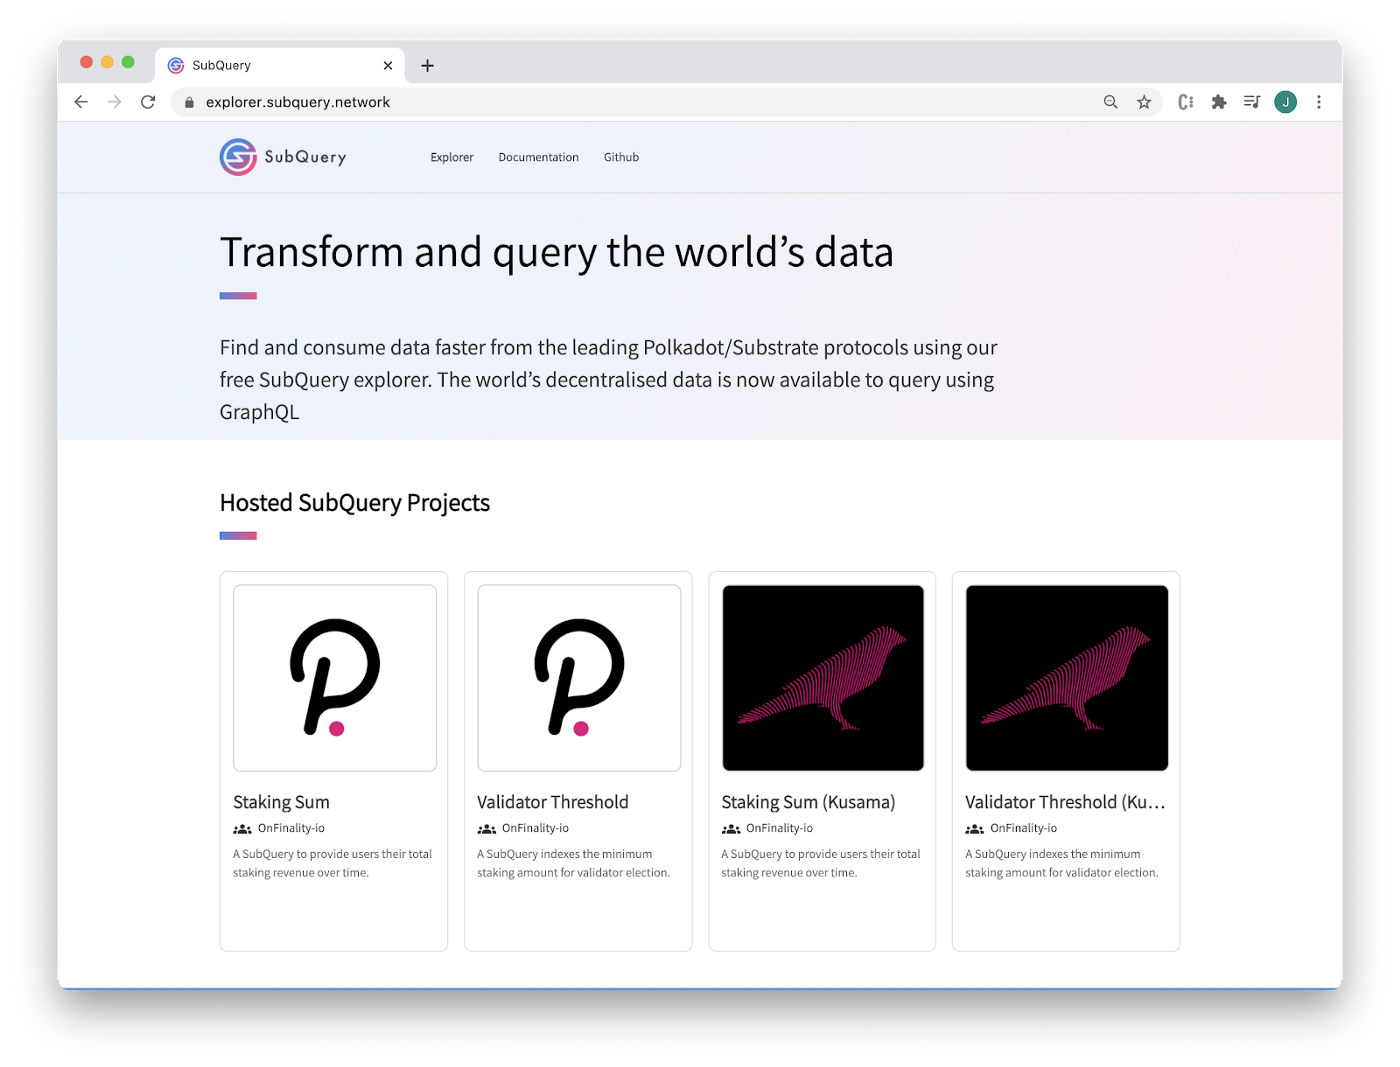Image resolution: width=1400 pixels, height=1067 pixels.
Task: Open the Staking Sum (Kusama) bird thumbnail
Action: (823, 678)
